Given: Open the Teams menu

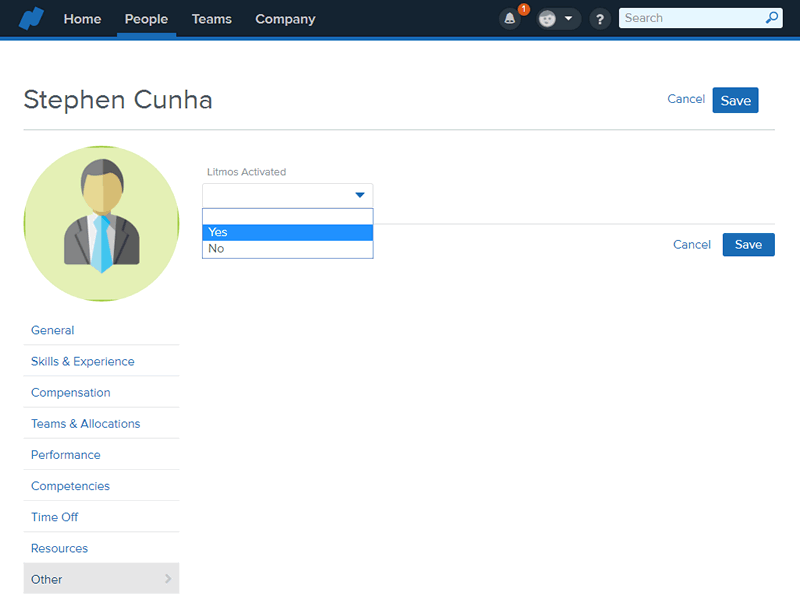Looking at the screenshot, I should tap(212, 19).
